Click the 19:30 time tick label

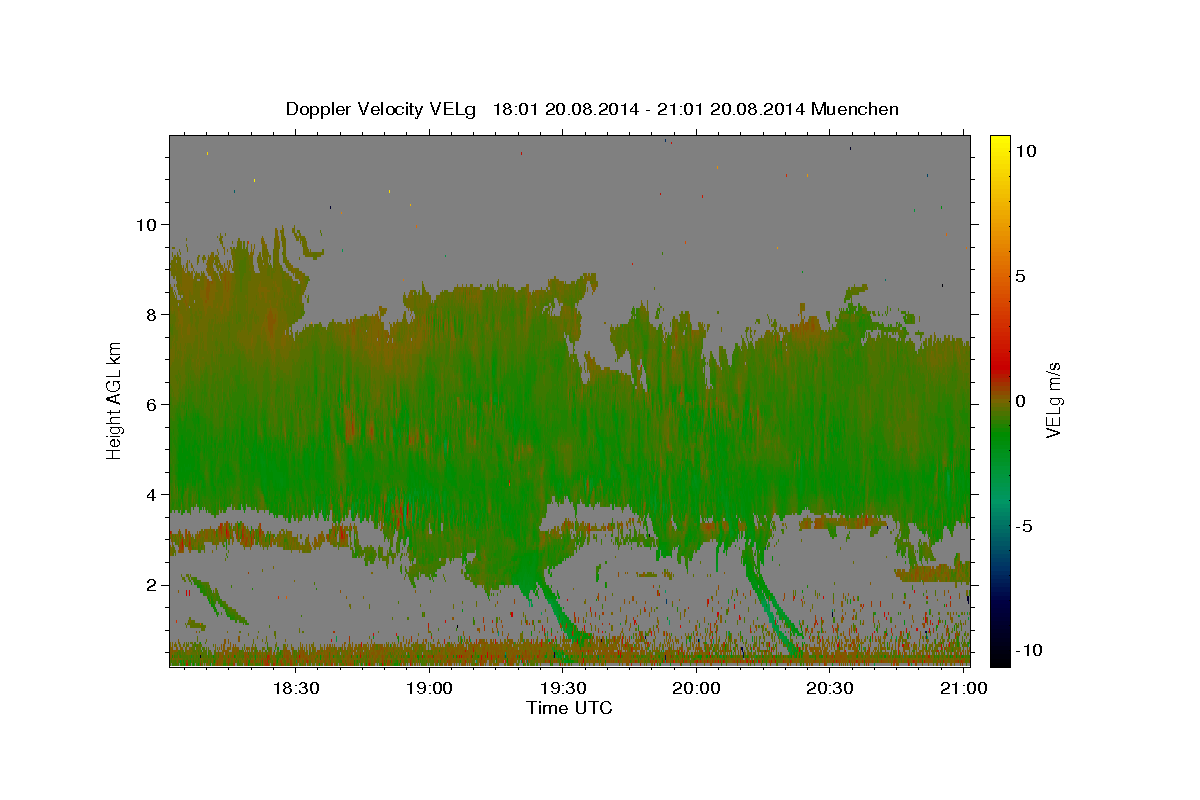click(563, 689)
